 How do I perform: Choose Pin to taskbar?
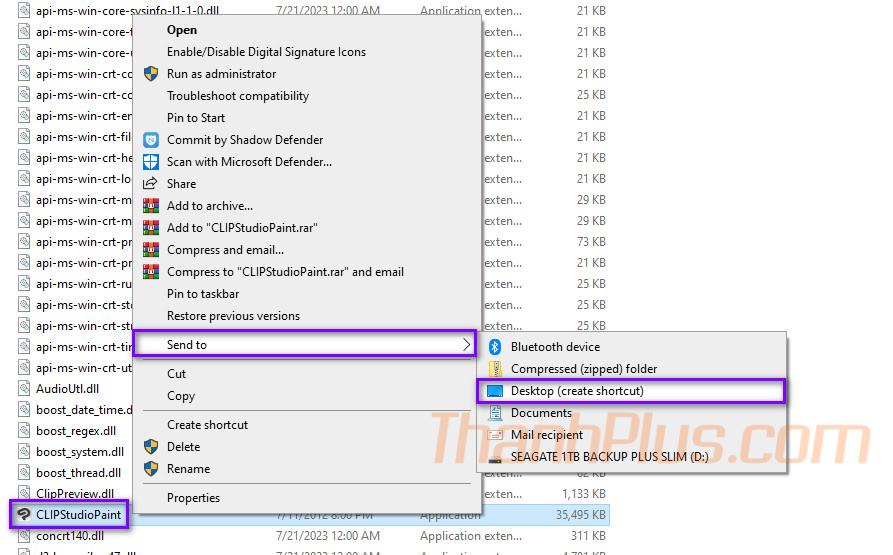pos(203,294)
